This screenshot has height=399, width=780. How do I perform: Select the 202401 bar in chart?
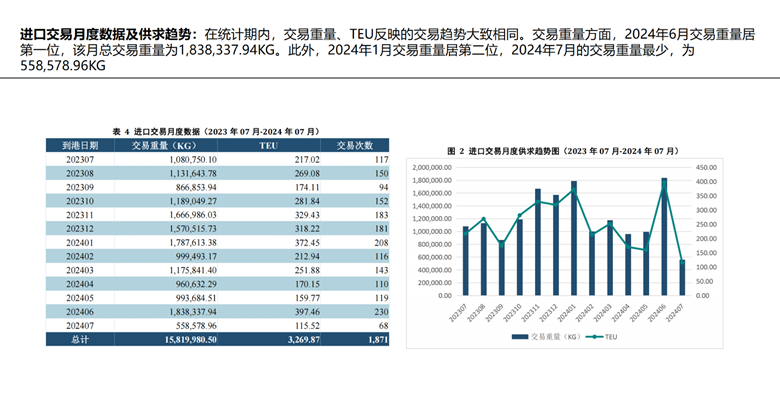point(574,238)
